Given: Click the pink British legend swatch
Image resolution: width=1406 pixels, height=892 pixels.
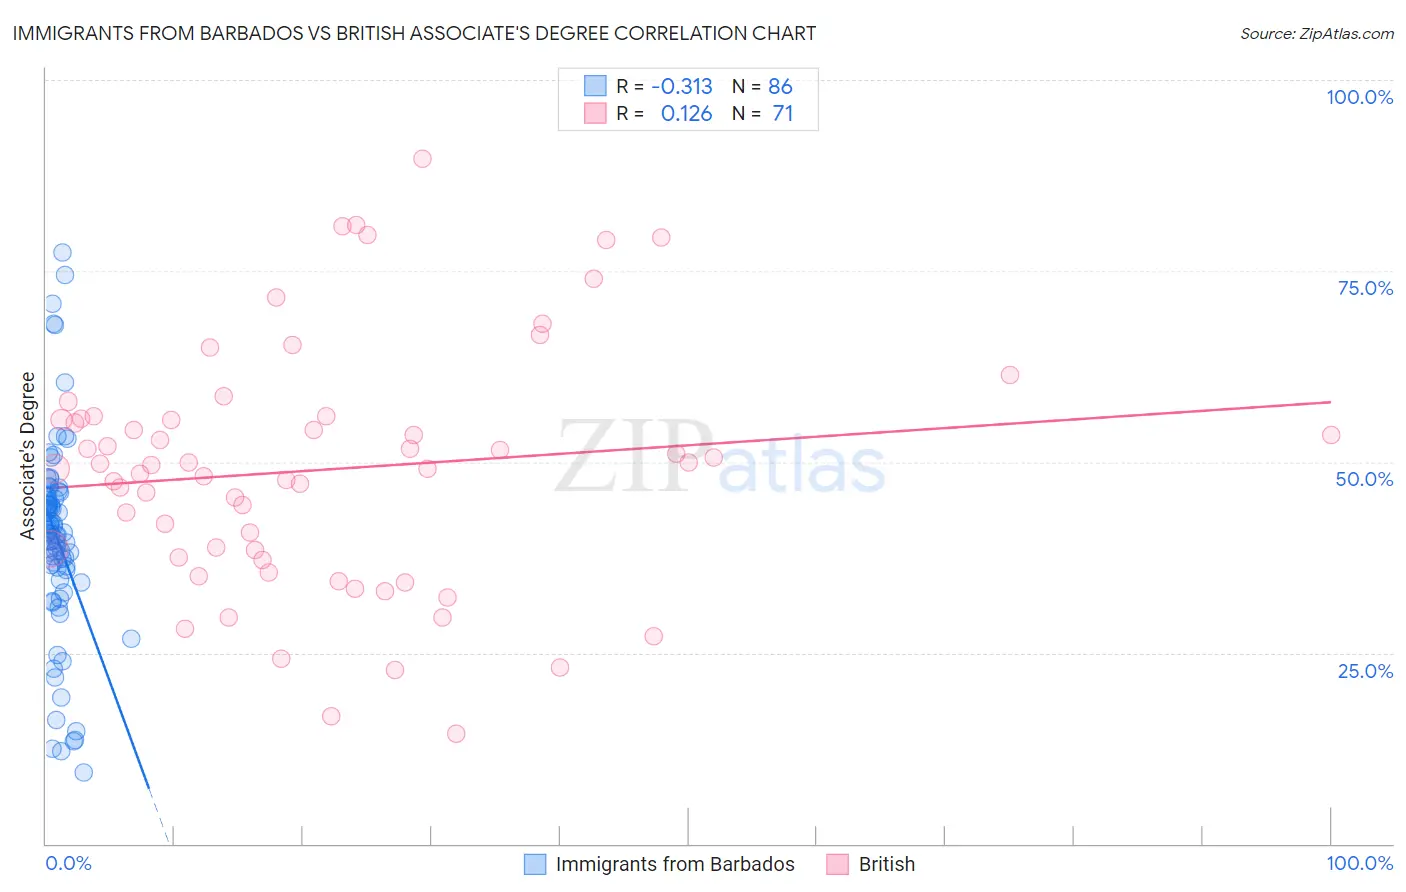Looking at the screenshot, I should pos(838,864).
